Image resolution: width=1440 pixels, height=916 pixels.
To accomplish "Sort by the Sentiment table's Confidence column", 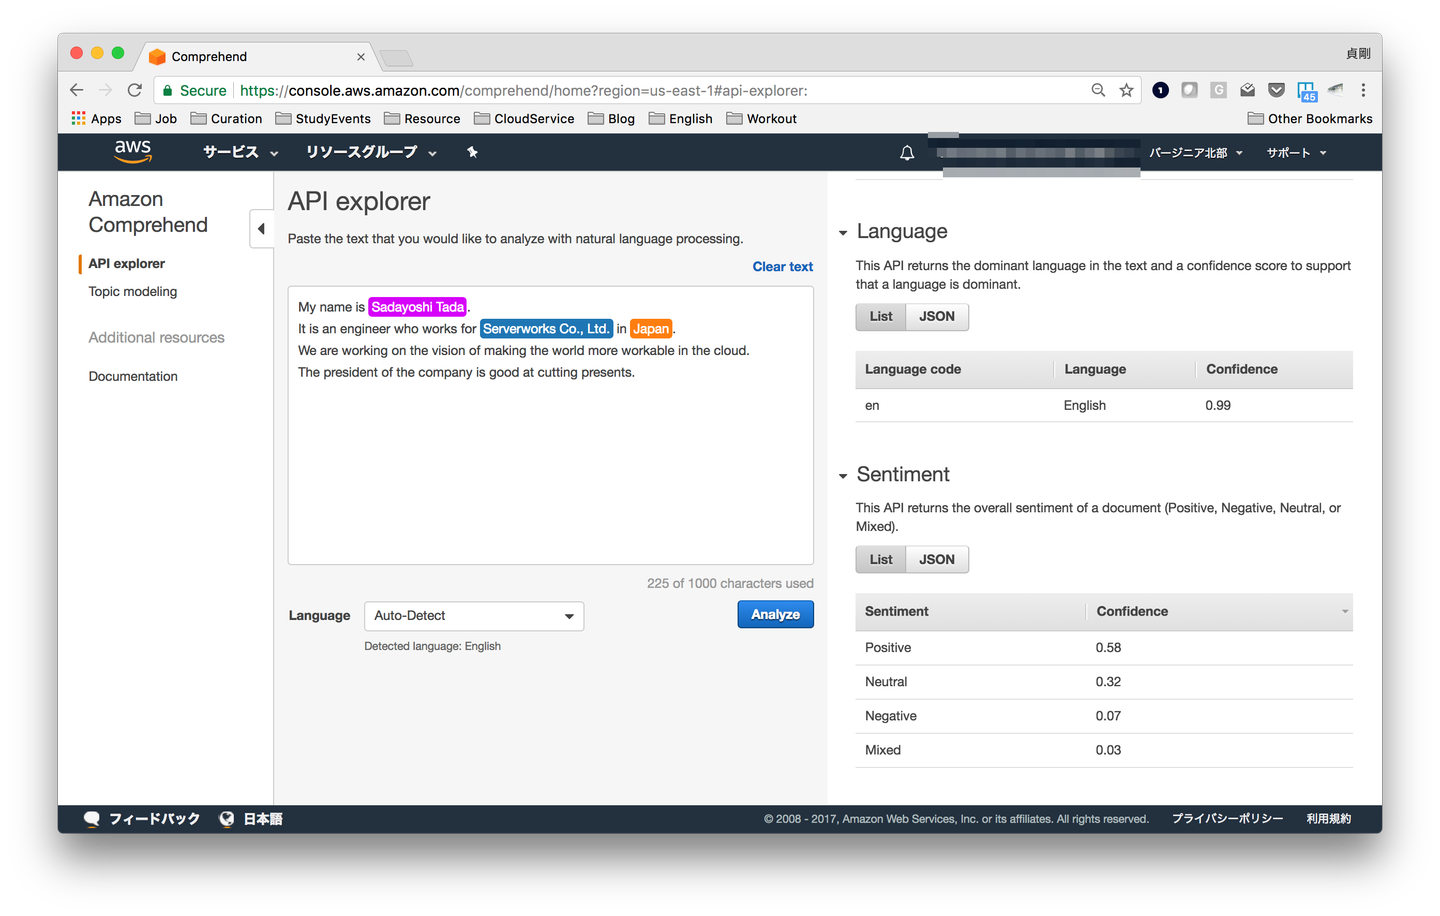I will pos(1219,611).
